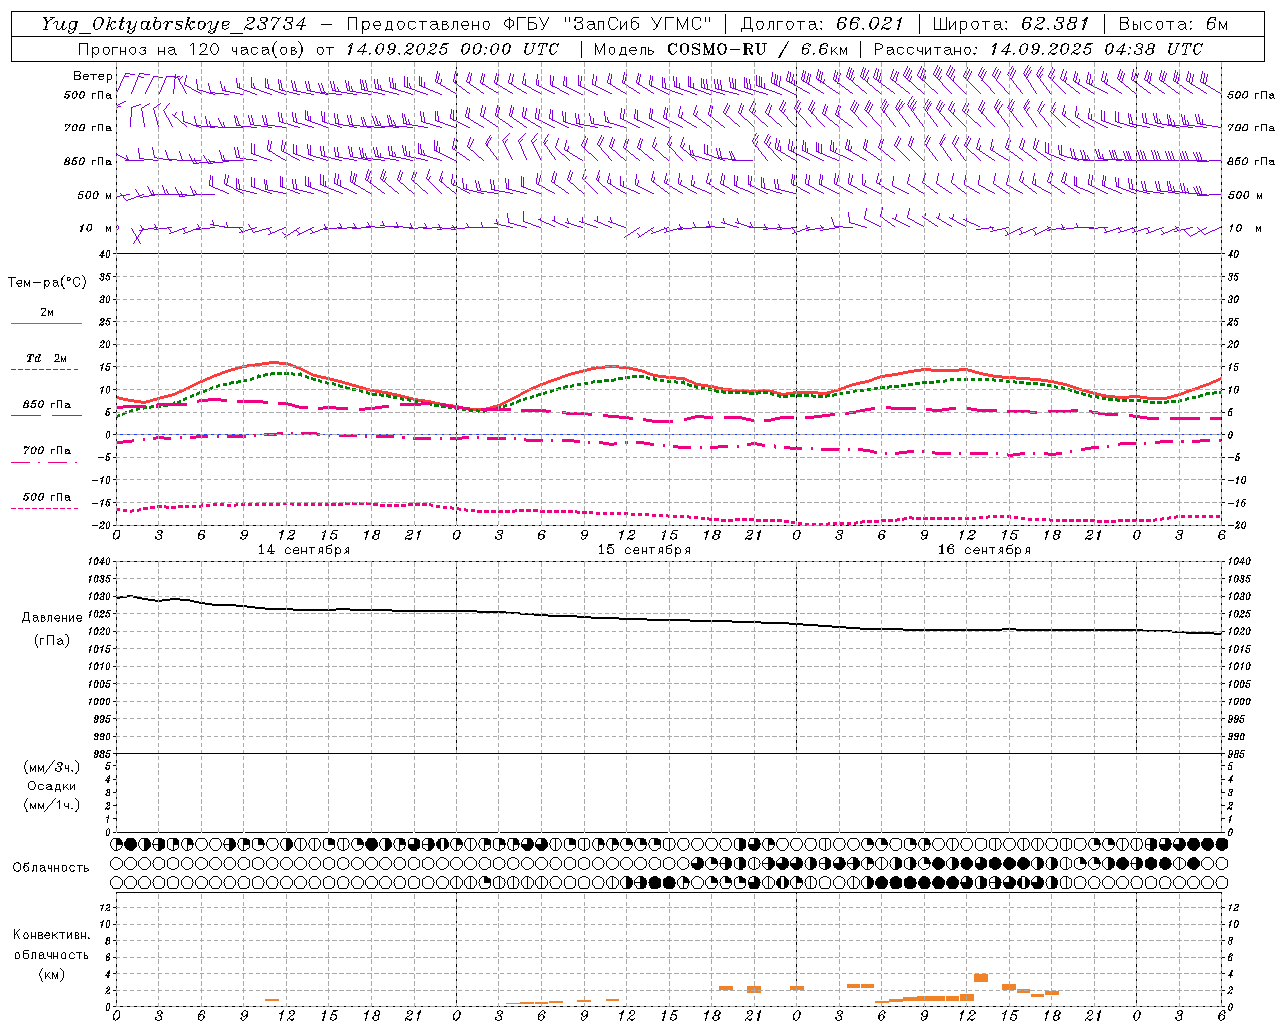Click the Давление pressure label
This screenshot has height=1024, width=1280.
click(52, 618)
